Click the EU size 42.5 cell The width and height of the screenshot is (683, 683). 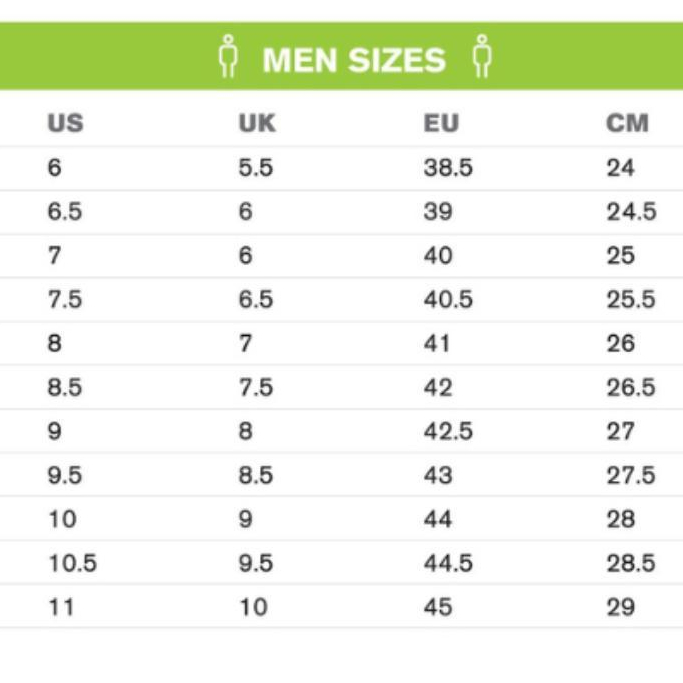tap(447, 432)
